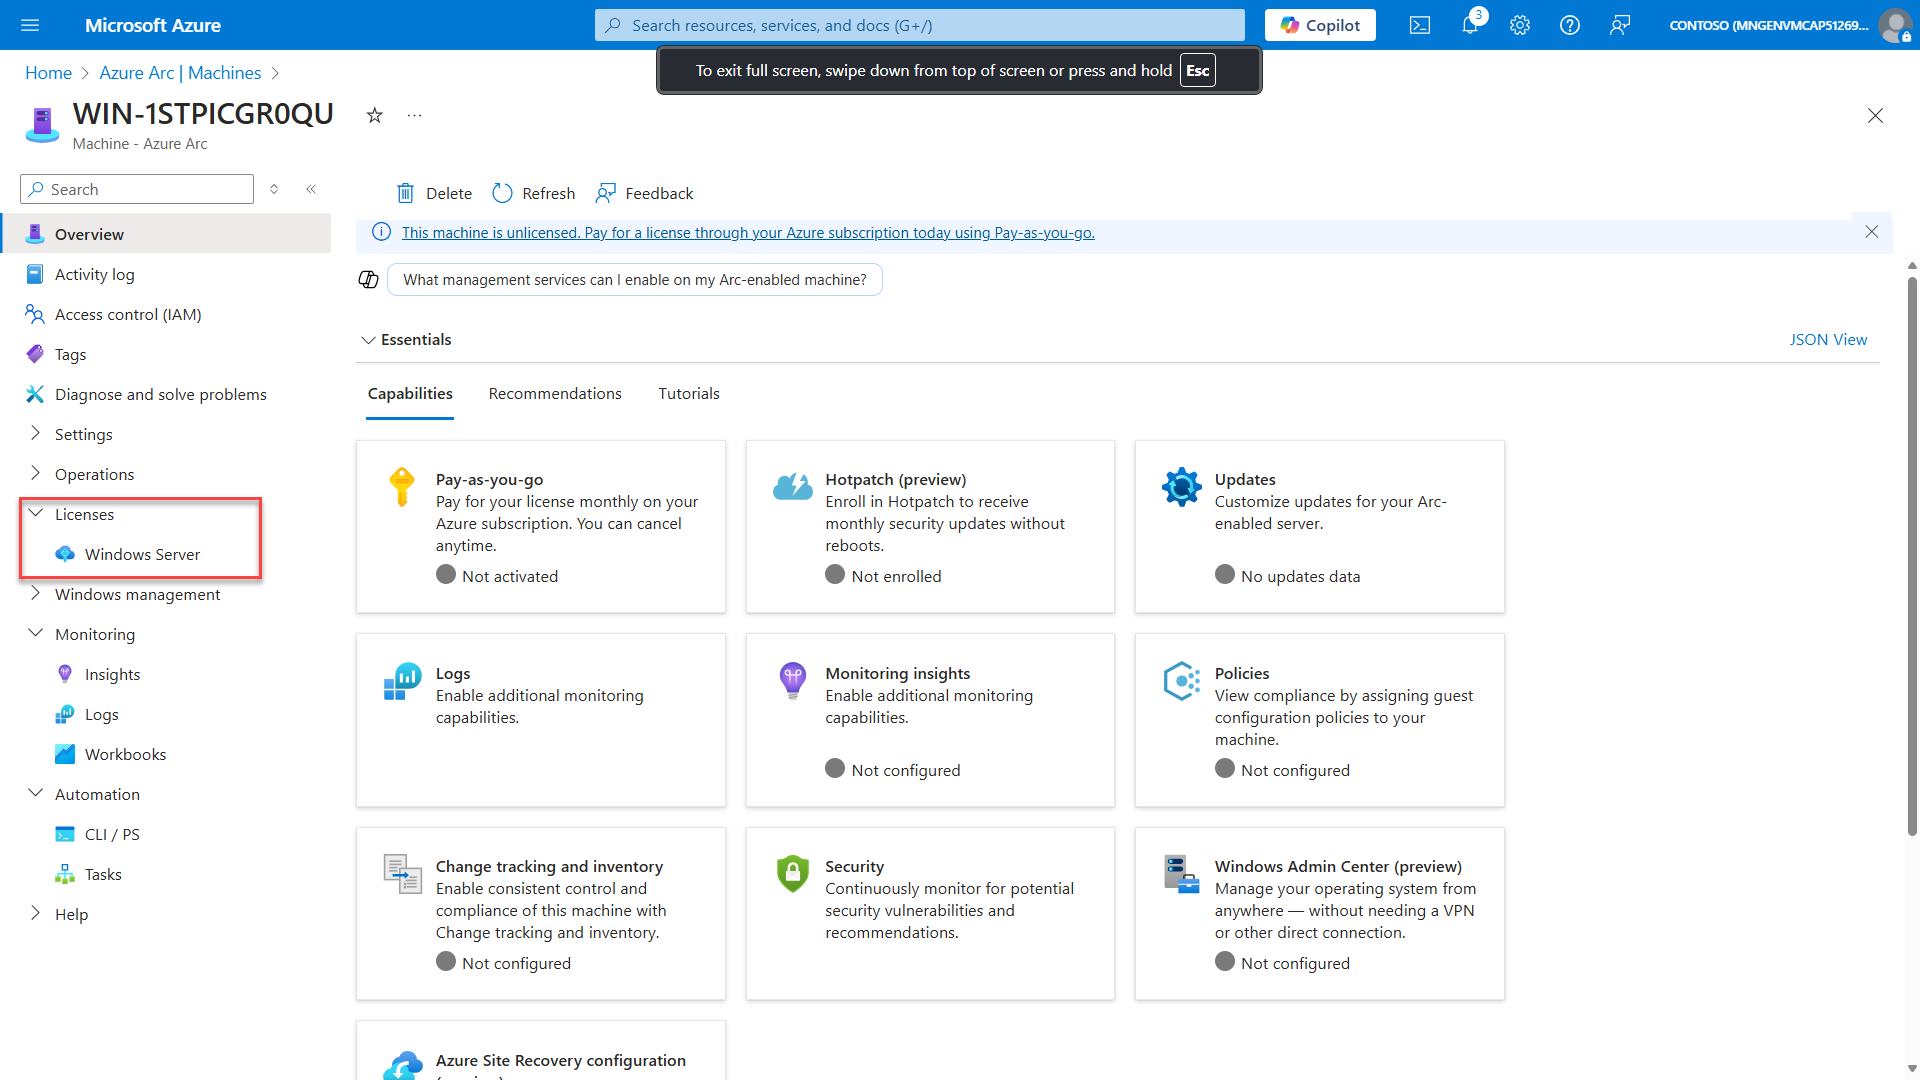Switch to the Tutorials tab

(x=689, y=394)
